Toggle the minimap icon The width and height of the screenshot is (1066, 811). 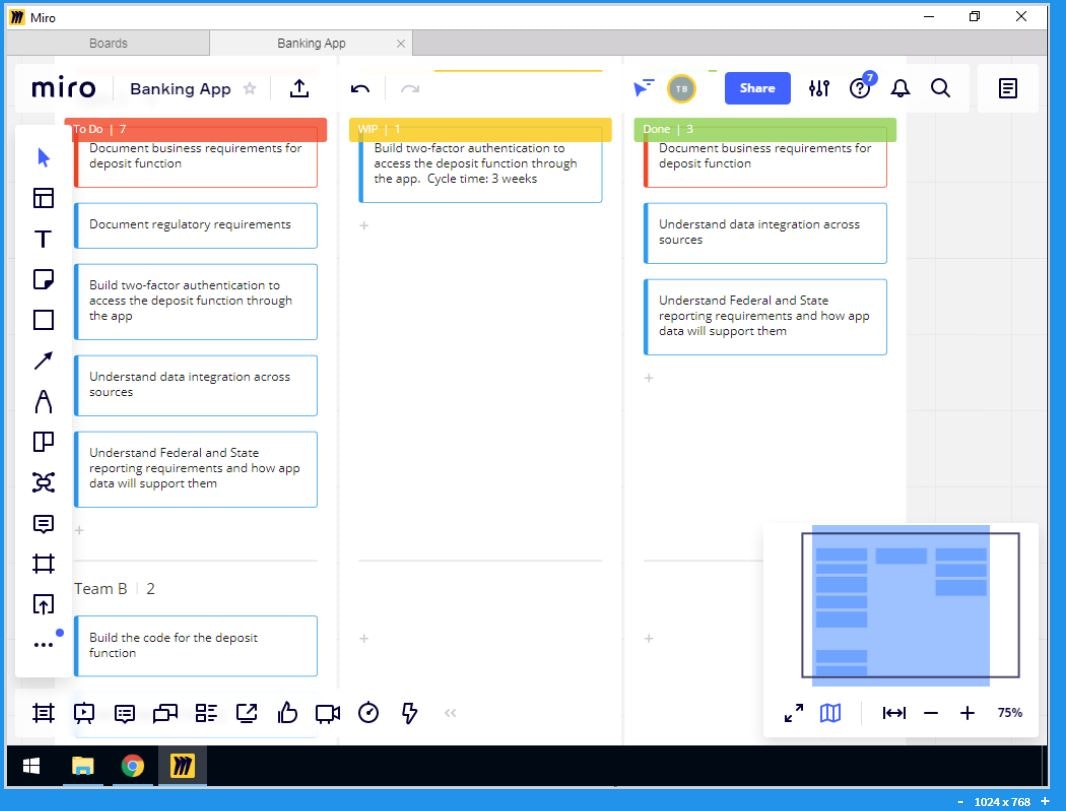point(830,712)
